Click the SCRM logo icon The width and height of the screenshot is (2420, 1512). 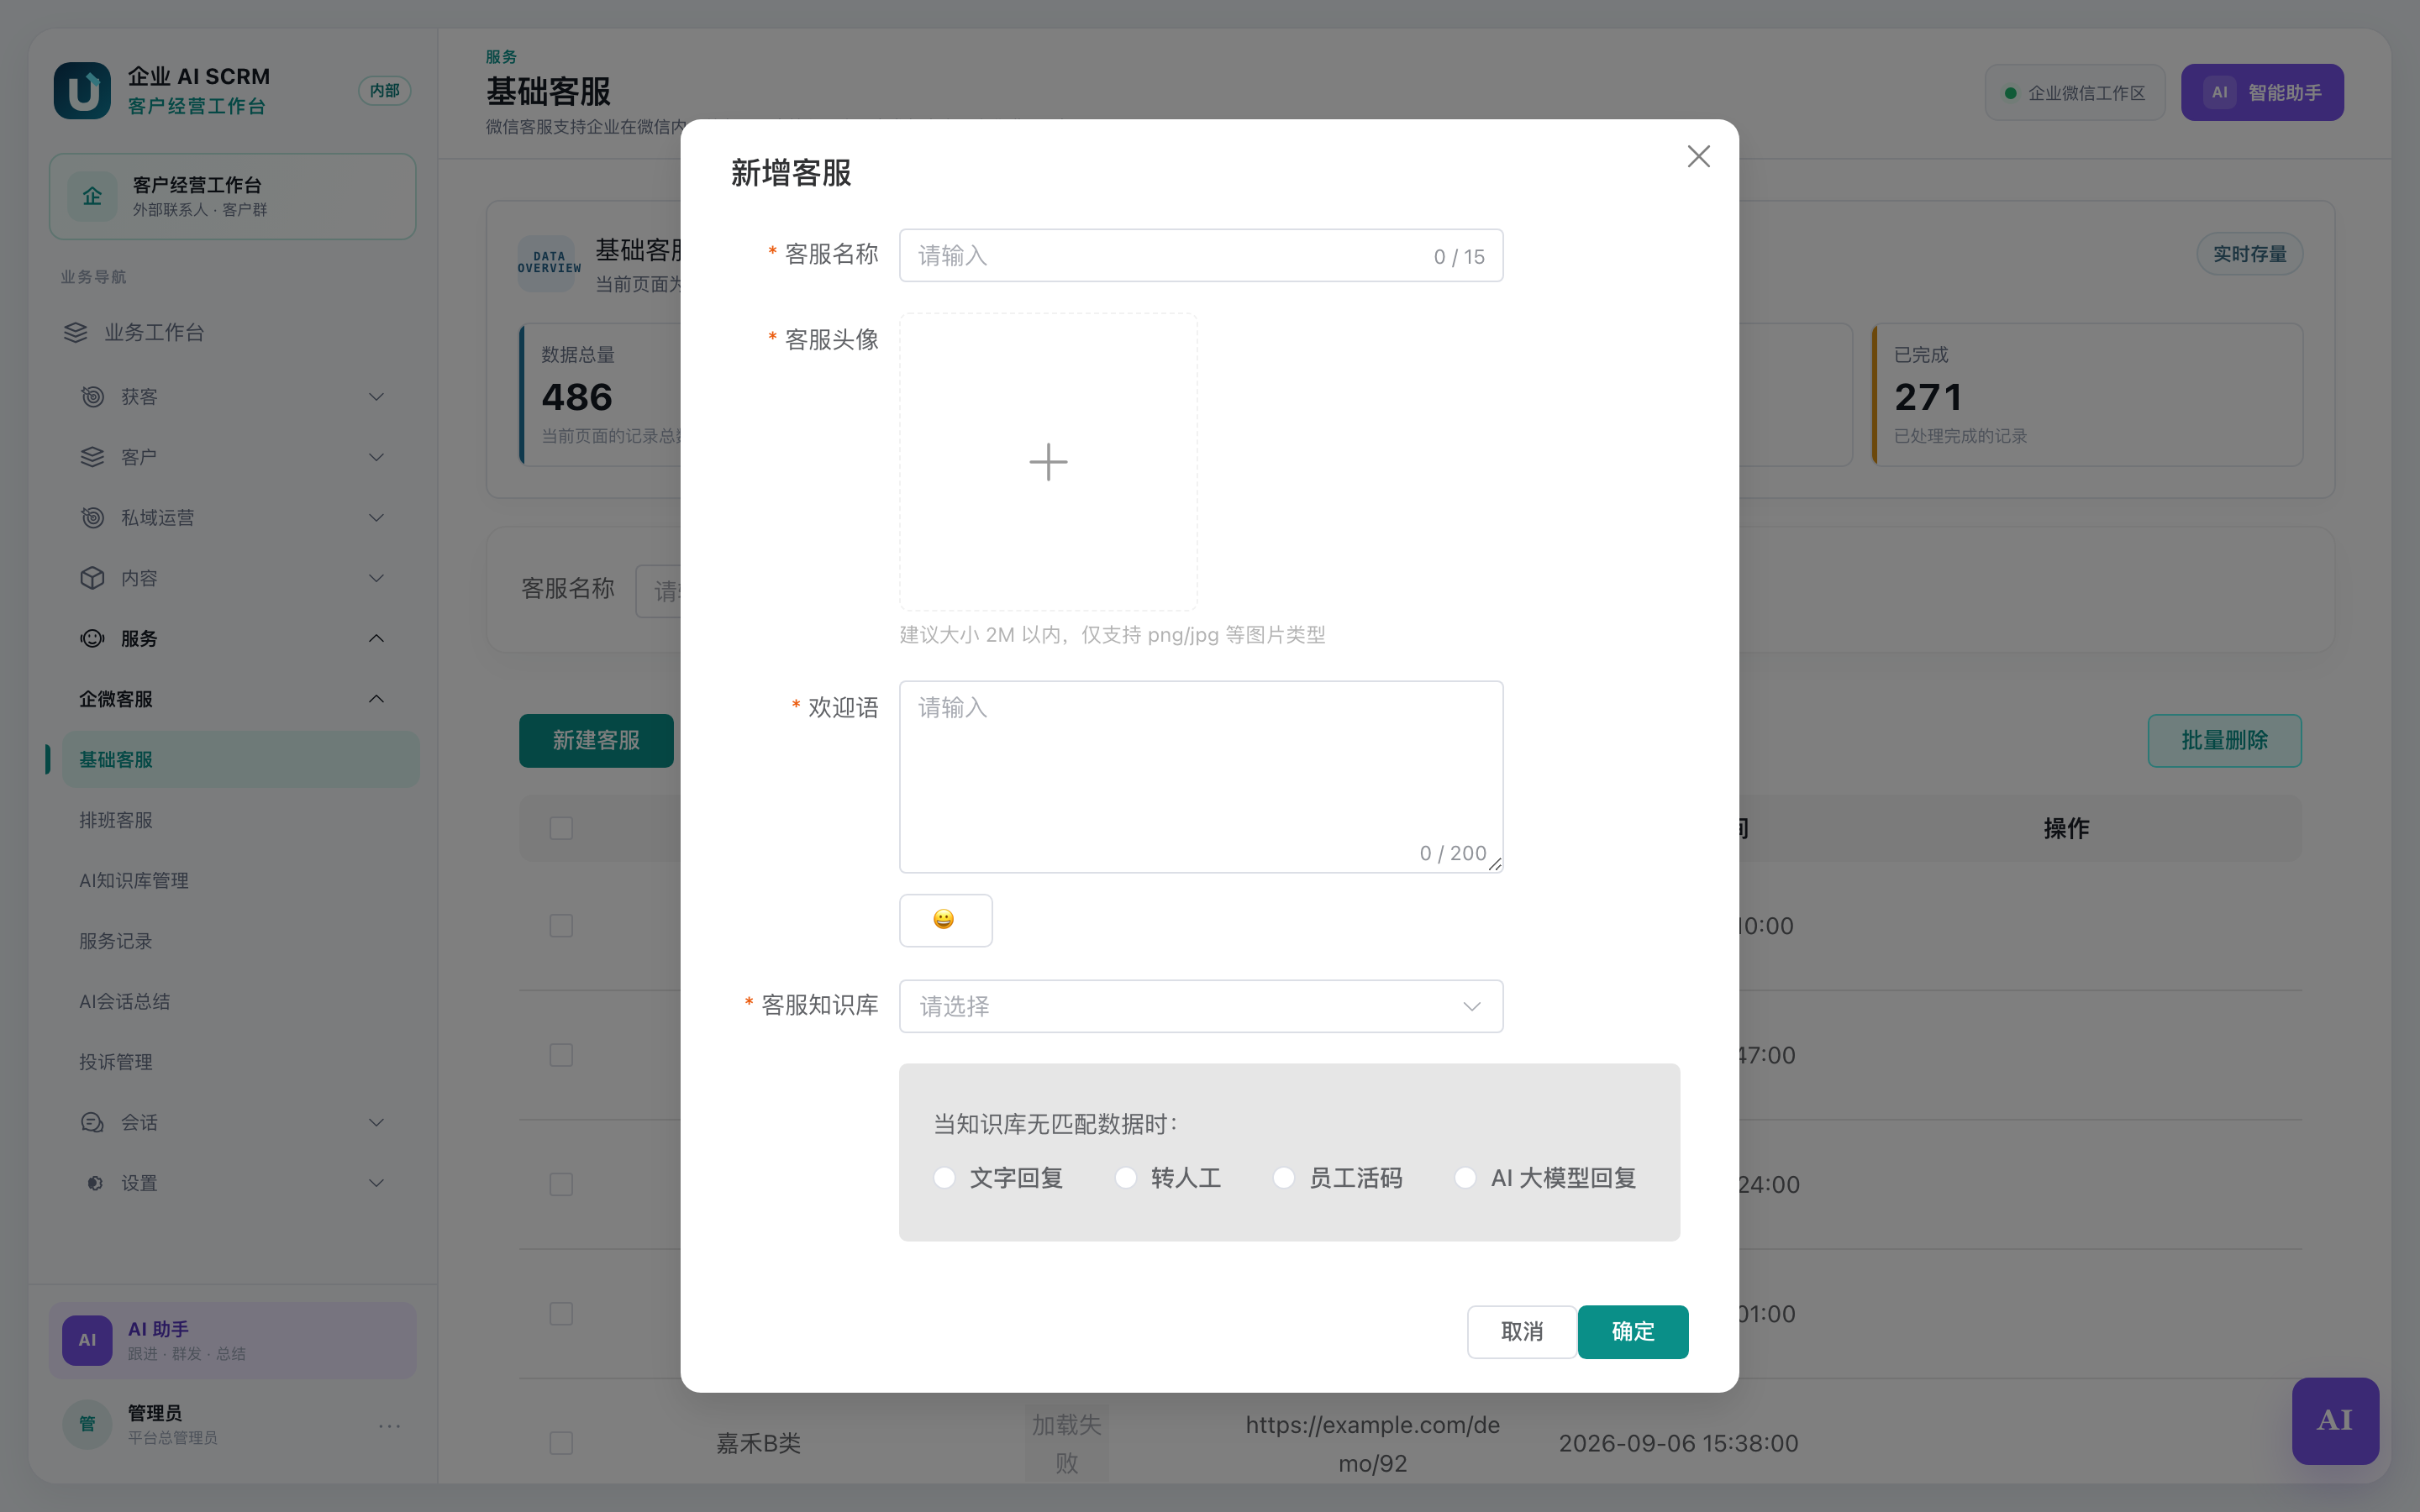click(82, 91)
